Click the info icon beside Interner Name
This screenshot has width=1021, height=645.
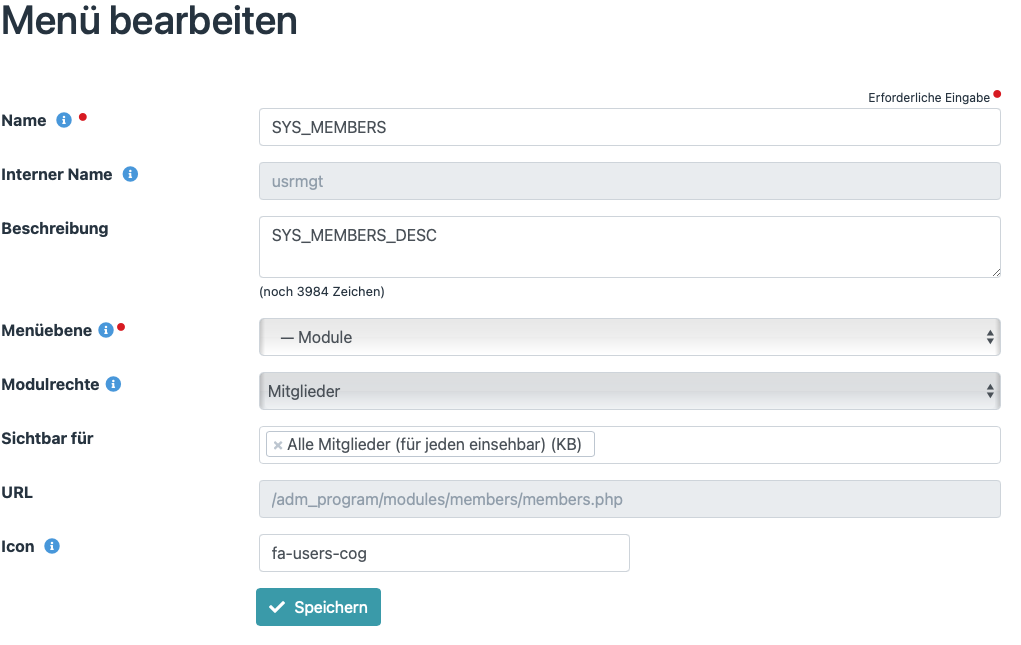128,173
